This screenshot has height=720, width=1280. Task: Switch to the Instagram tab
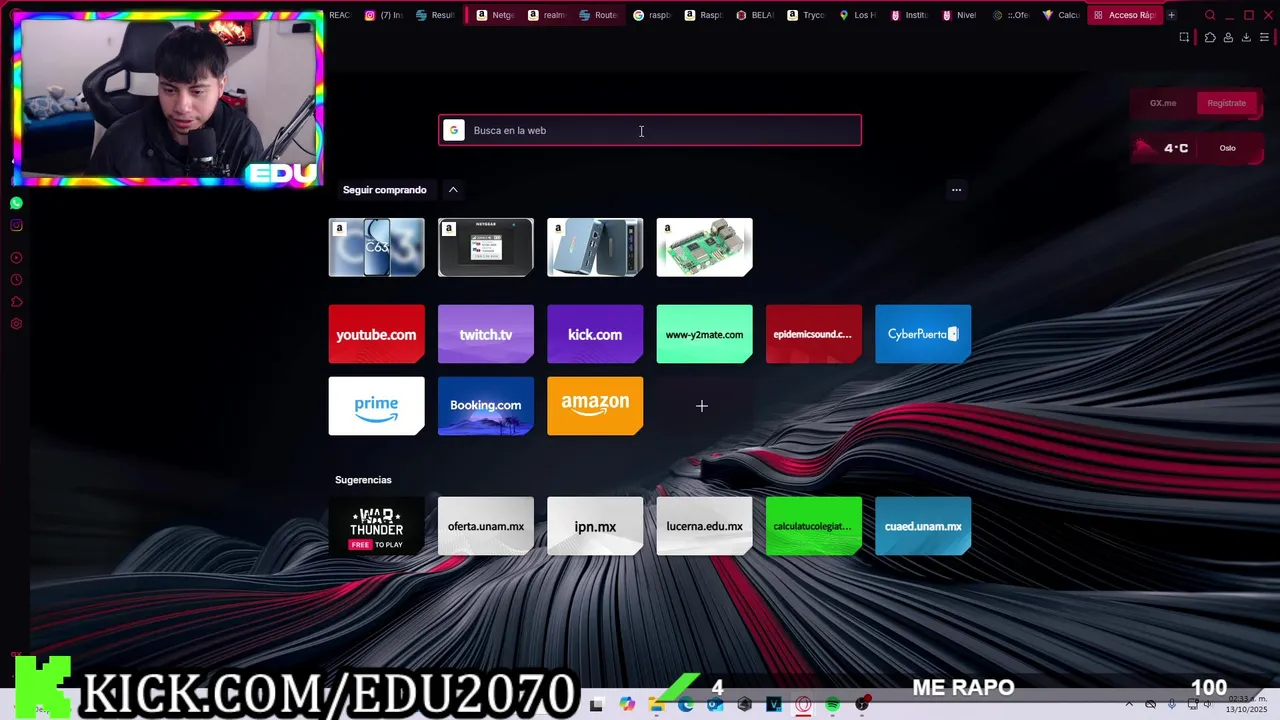pos(383,15)
